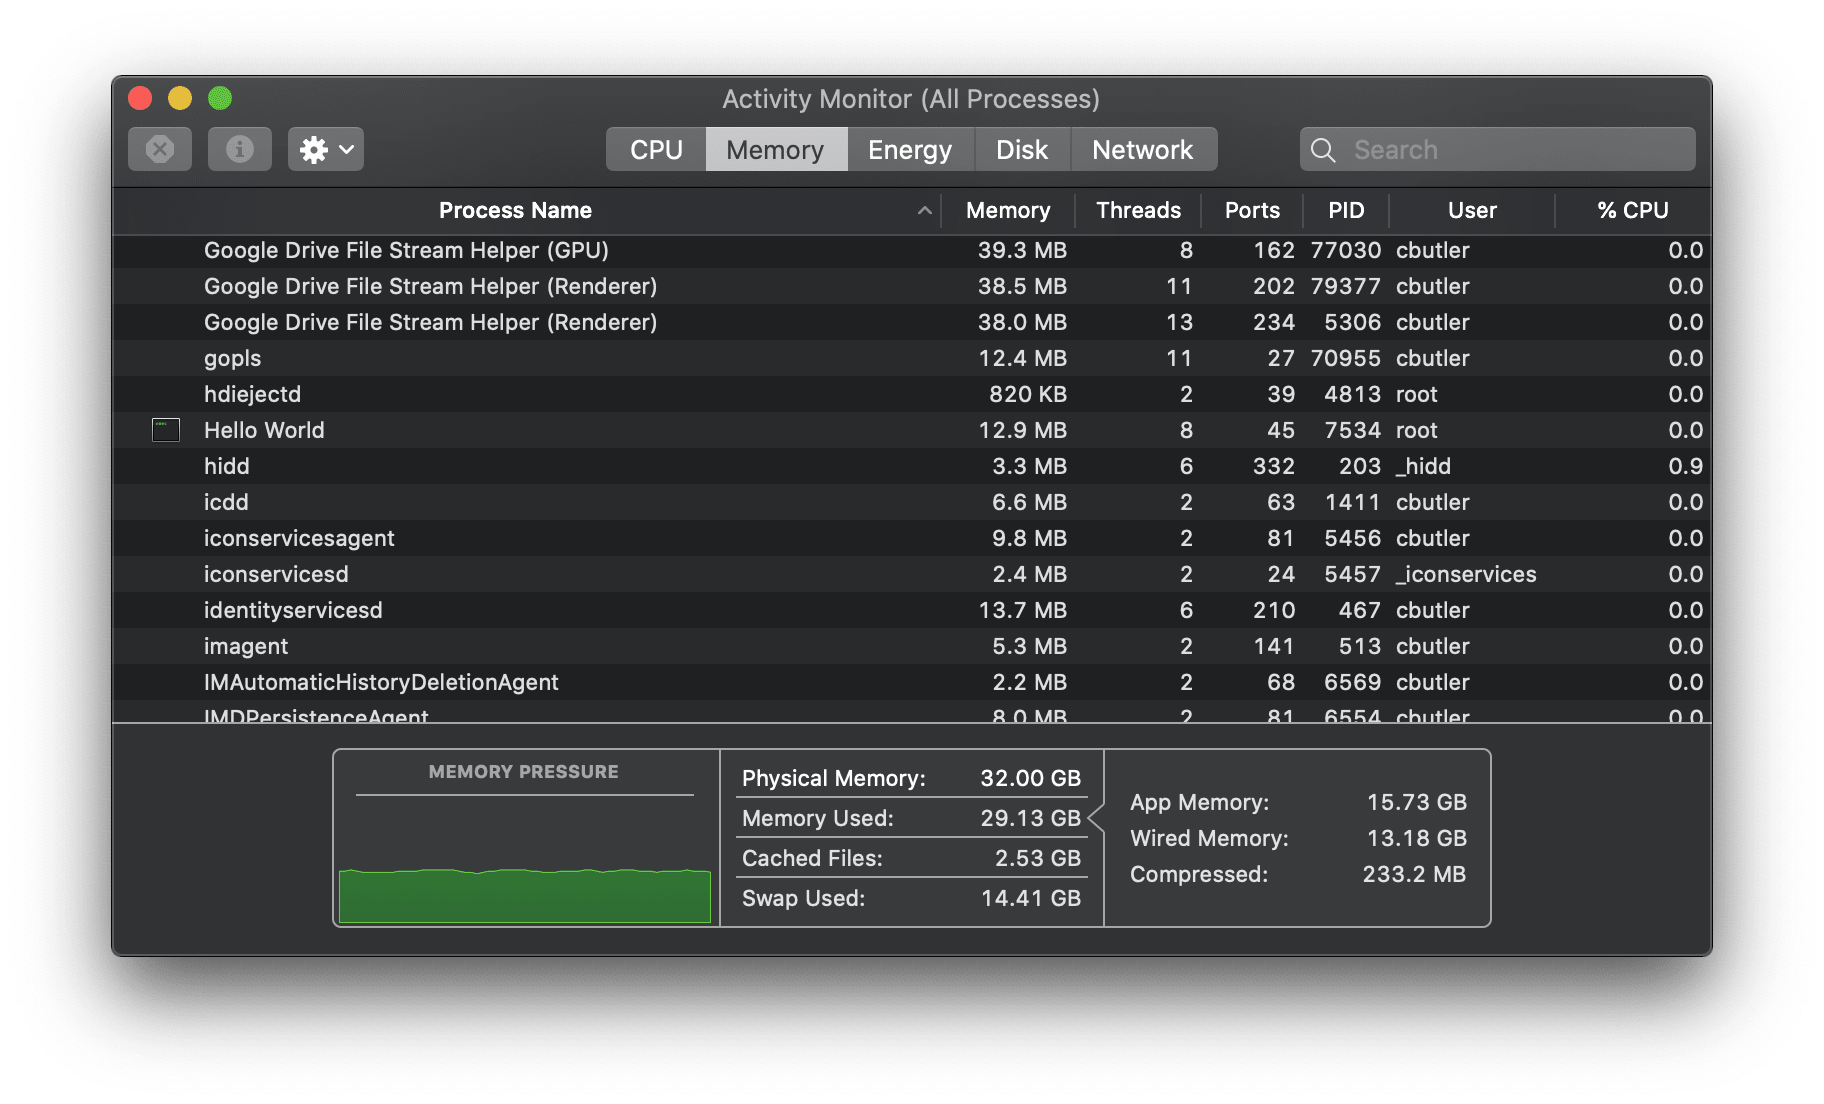
Task: Sort by User column header
Action: pos(1472,210)
